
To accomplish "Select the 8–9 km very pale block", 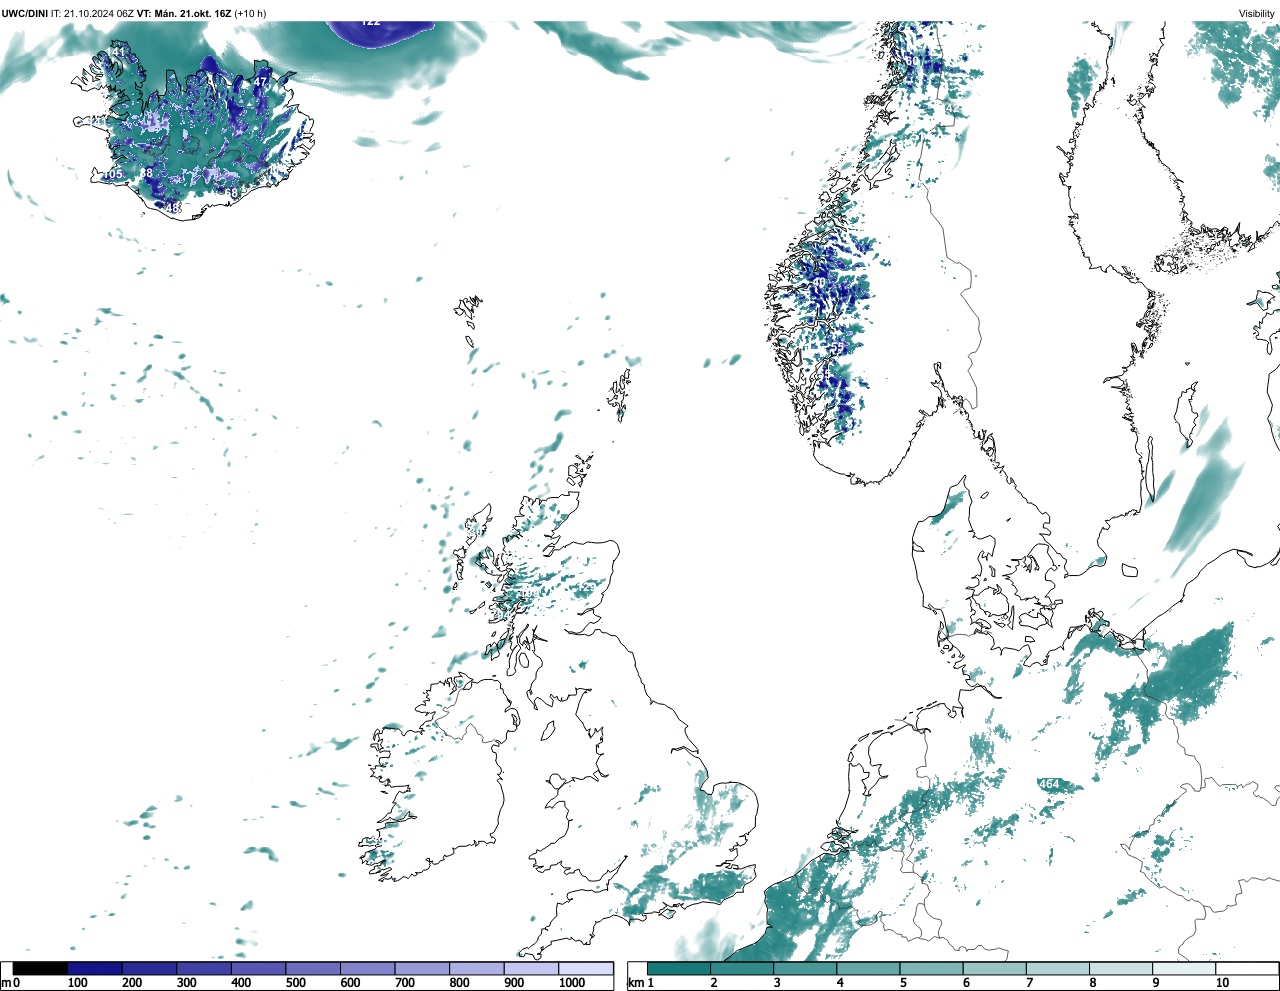I will 1121,968.
